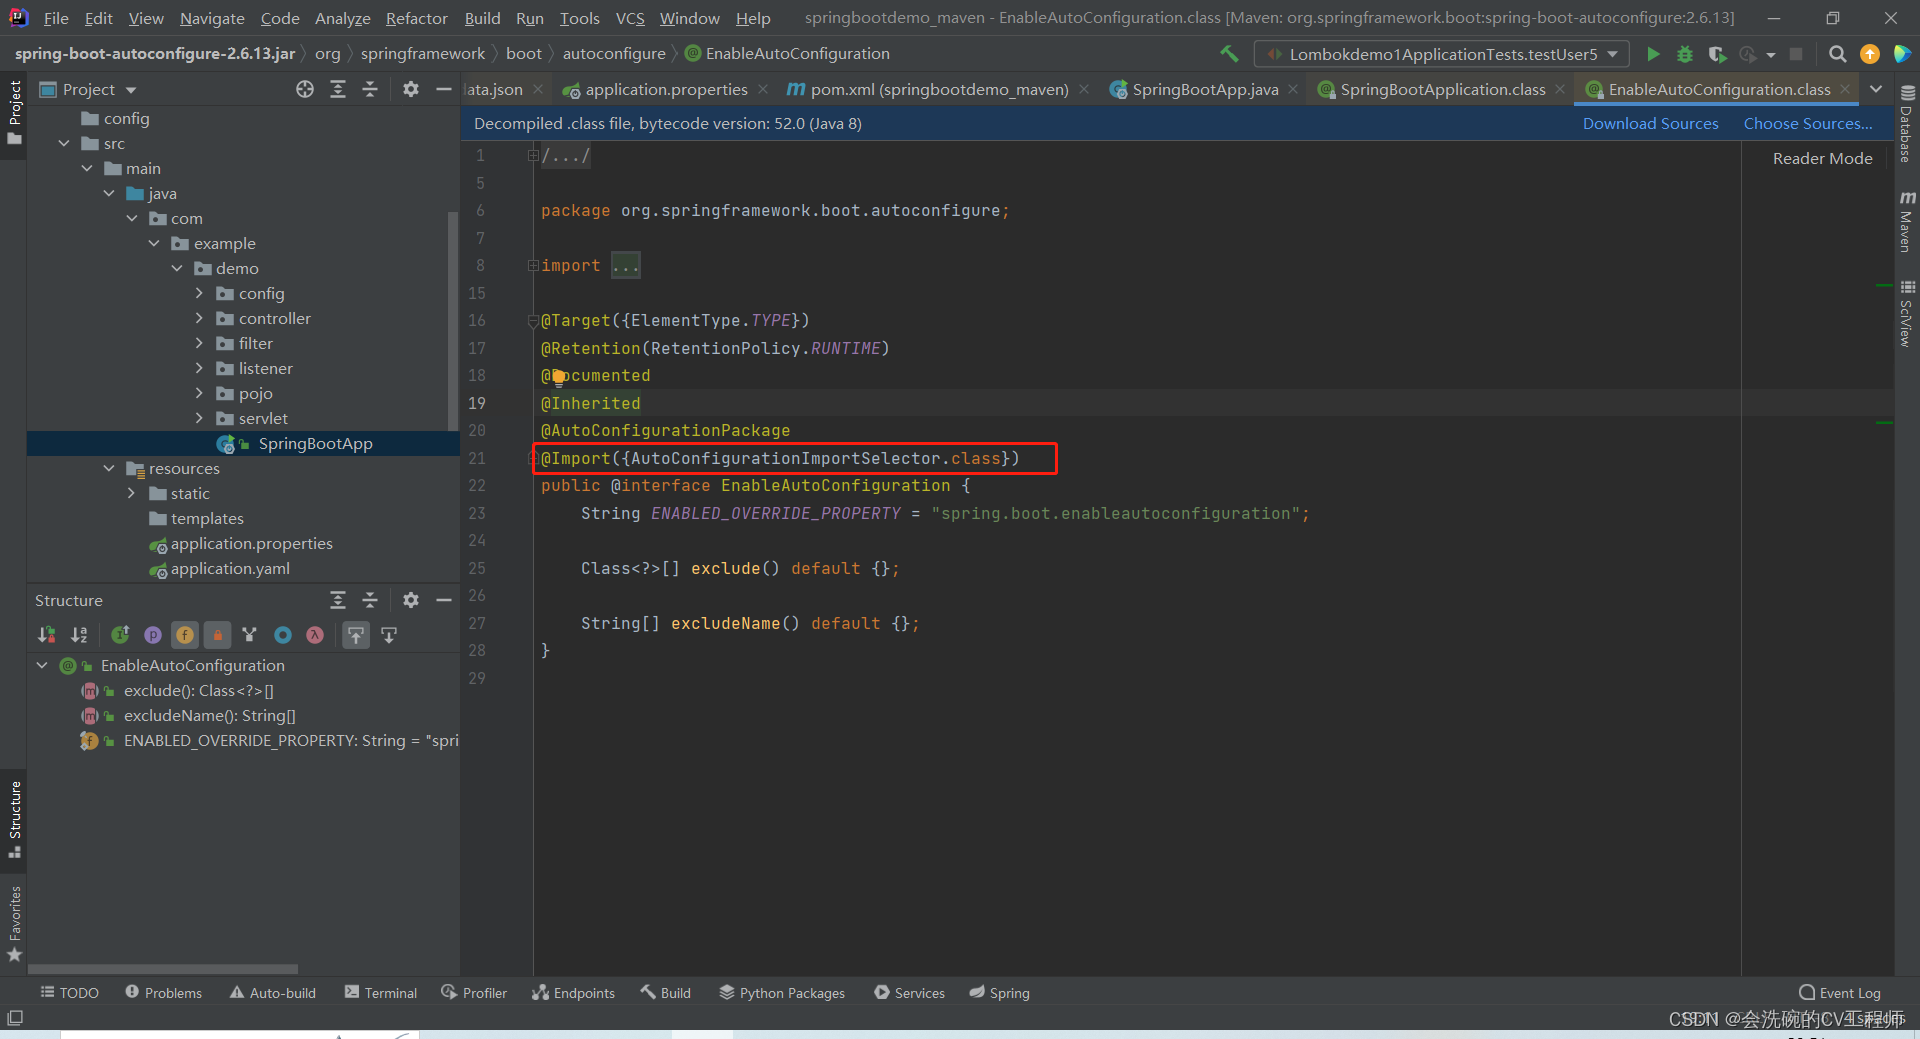Viewport: 1920px width, 1039px height.
Task: Build project using the hammer icon
Action: click(x=1229, y=54)
